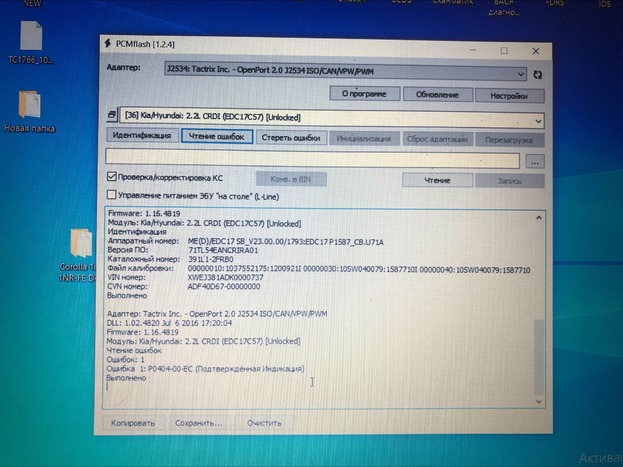Viewport: 623px width, 467px height.
Task: Open the TC1766 file on desktop
Action: [31, 41]
